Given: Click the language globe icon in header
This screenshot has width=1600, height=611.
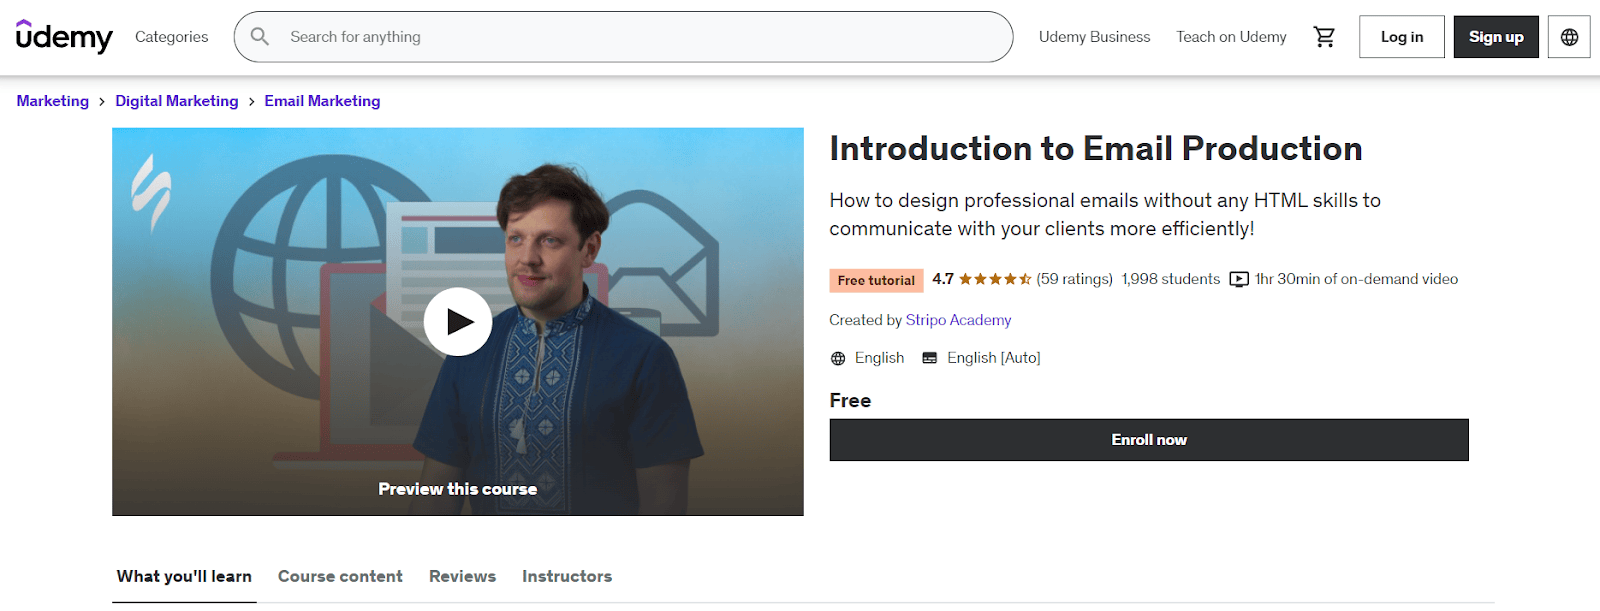Looking at the screenshot, I should (1568, 36).
